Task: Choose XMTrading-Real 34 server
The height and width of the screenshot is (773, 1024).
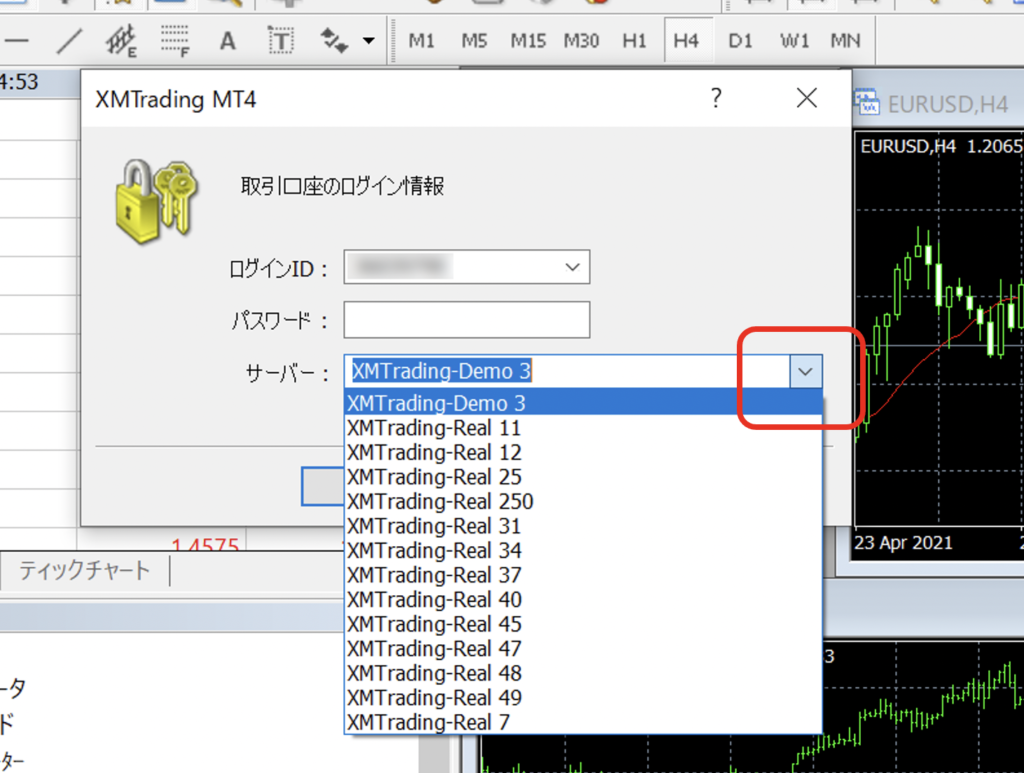Action: pyautogui.click(x=583, y=550)
